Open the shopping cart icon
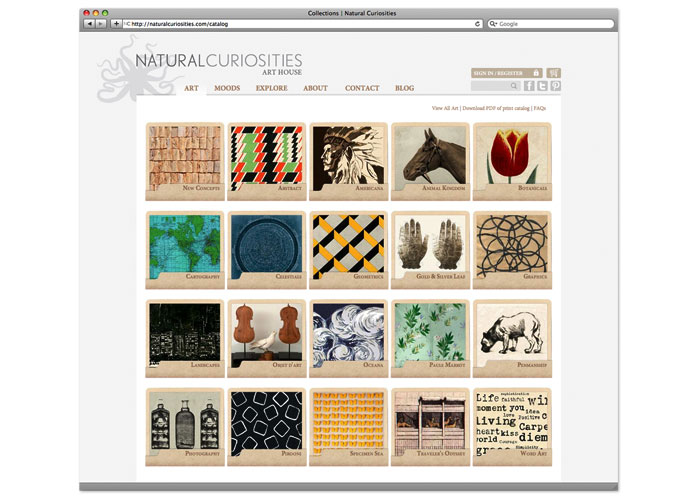This screenshot has width=700, height=500. pyautogui.click(x=554, y=73)
